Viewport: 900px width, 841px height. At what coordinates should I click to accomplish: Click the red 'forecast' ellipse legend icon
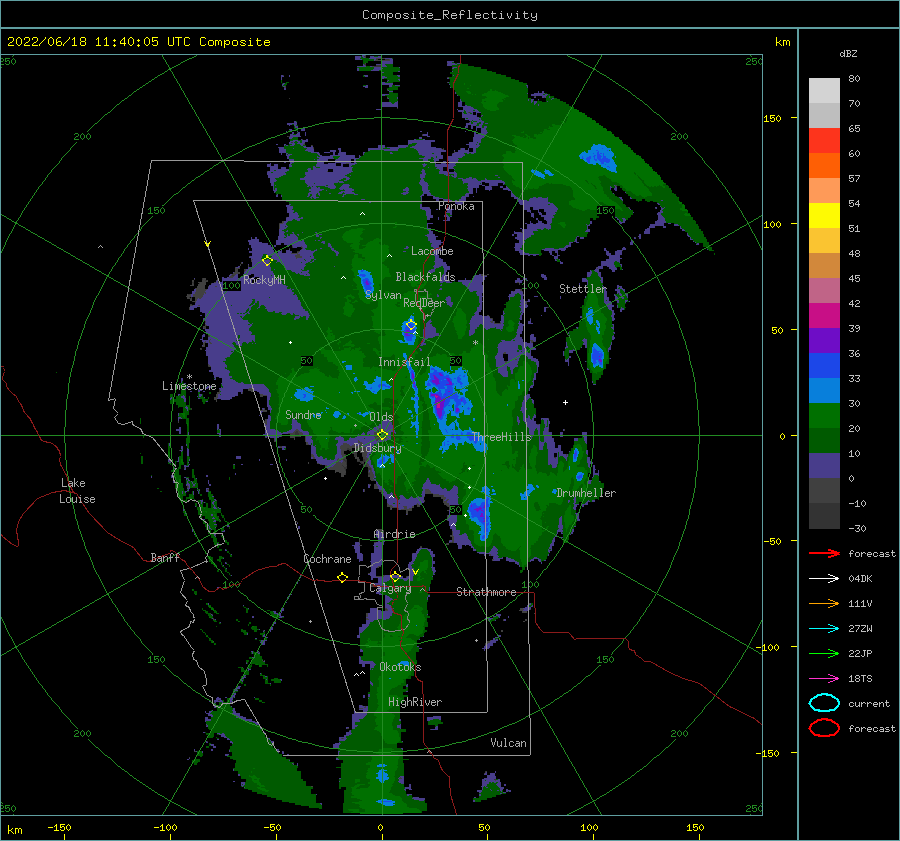point(824,728)
